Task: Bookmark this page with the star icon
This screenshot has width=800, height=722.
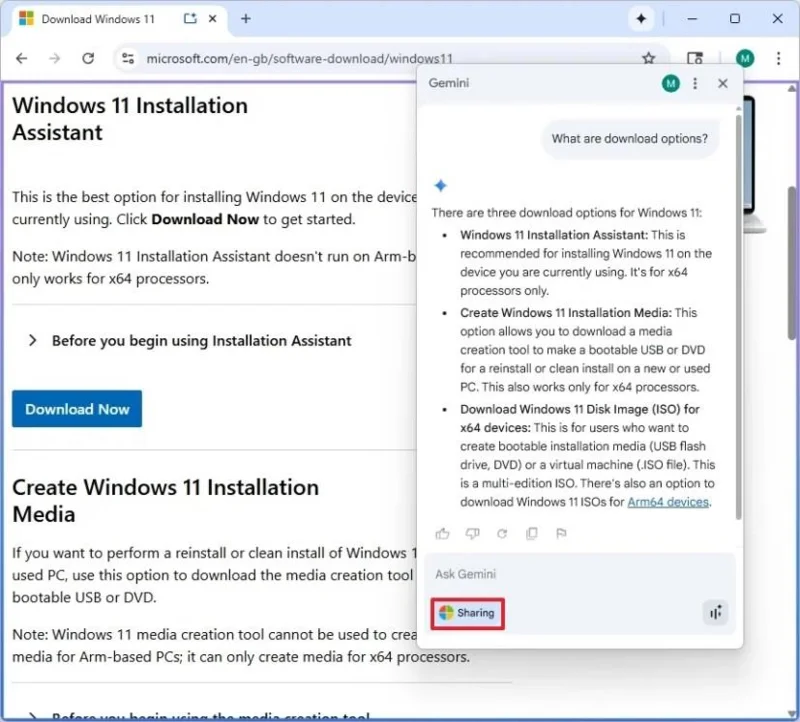Action: pyautogui.click(x=648, y=59)
